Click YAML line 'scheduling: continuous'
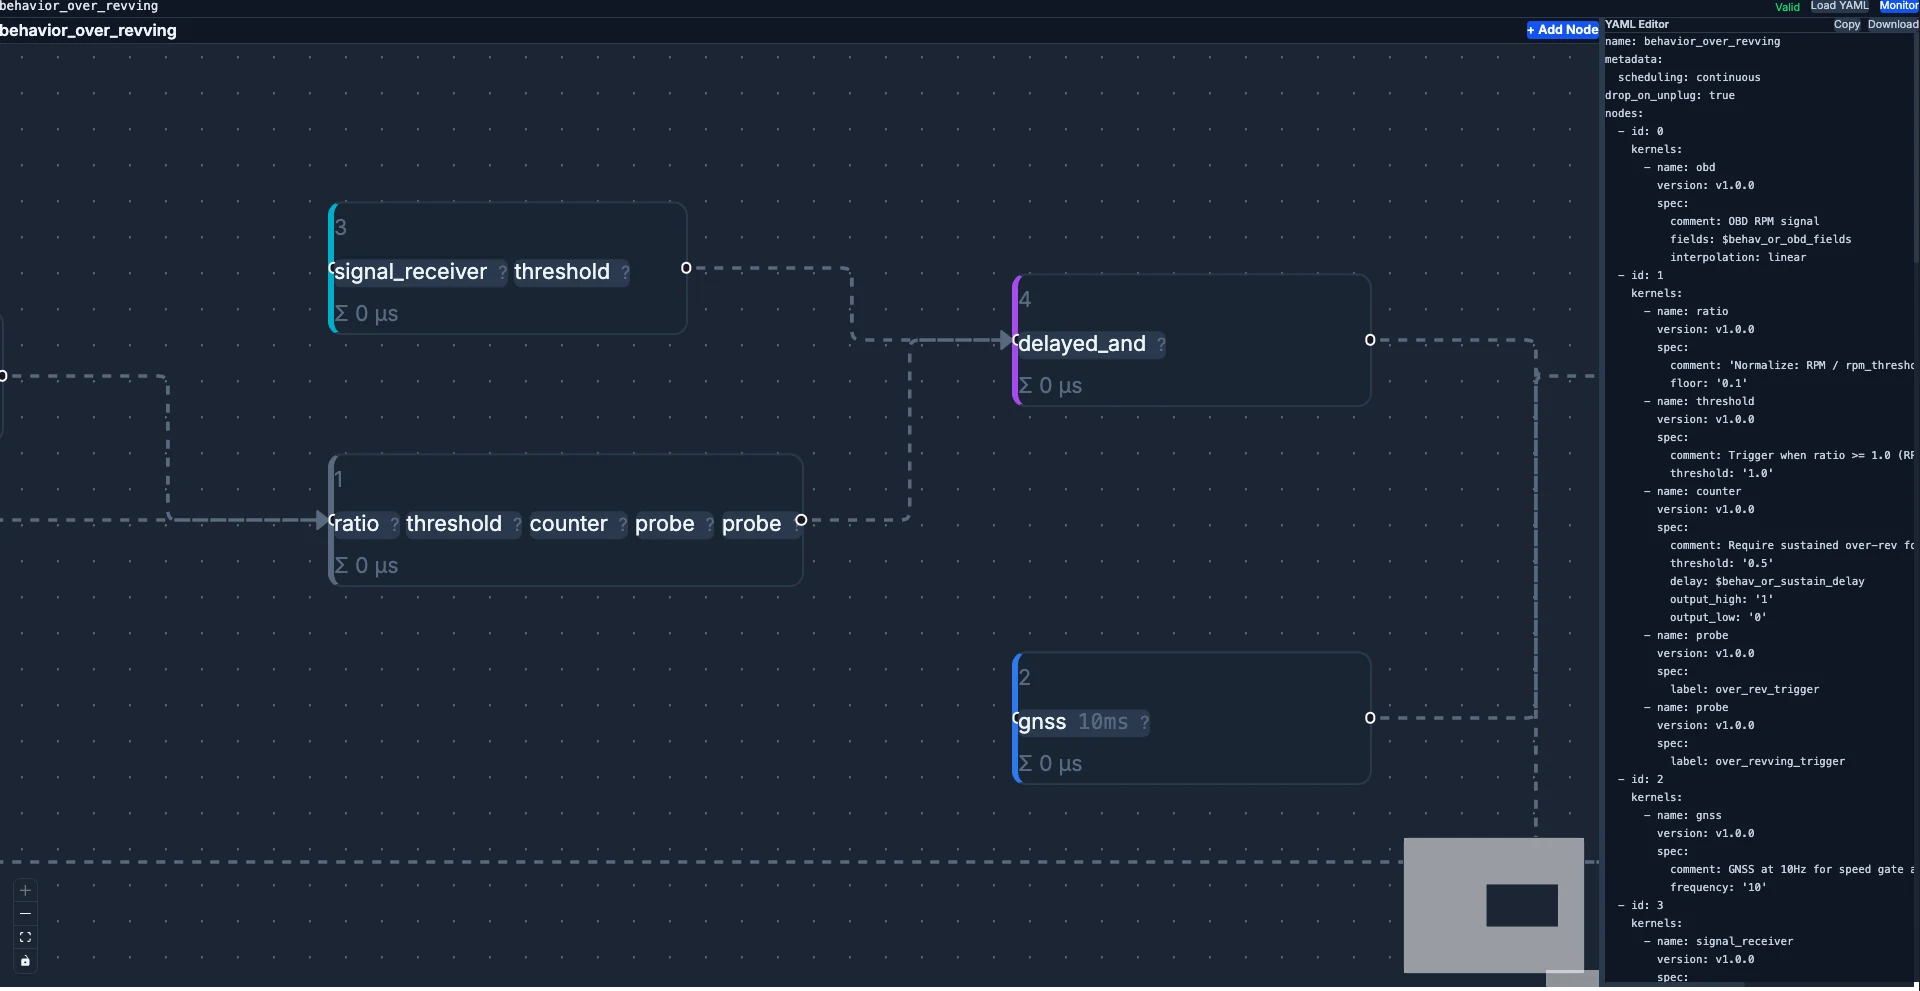Viewport: 1920px width, 991px height. point(1689,78)
